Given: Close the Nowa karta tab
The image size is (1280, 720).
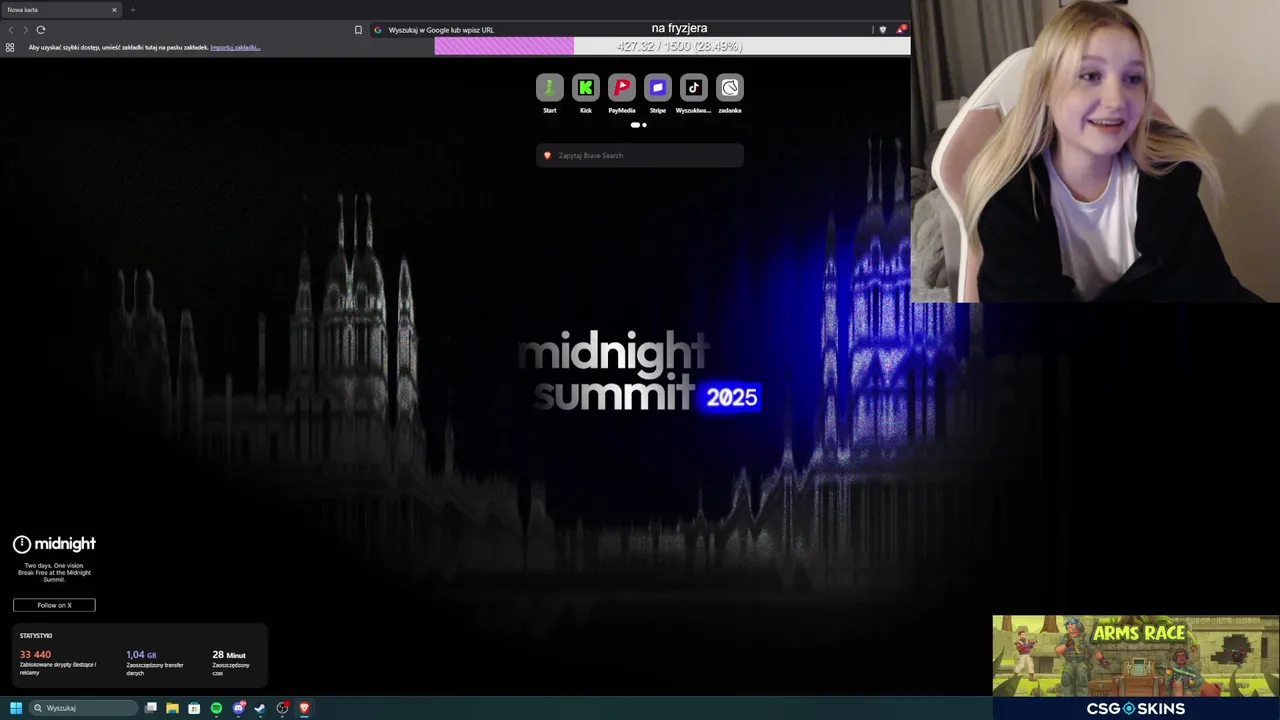Looking at the screenshot, I should (114, 10).
